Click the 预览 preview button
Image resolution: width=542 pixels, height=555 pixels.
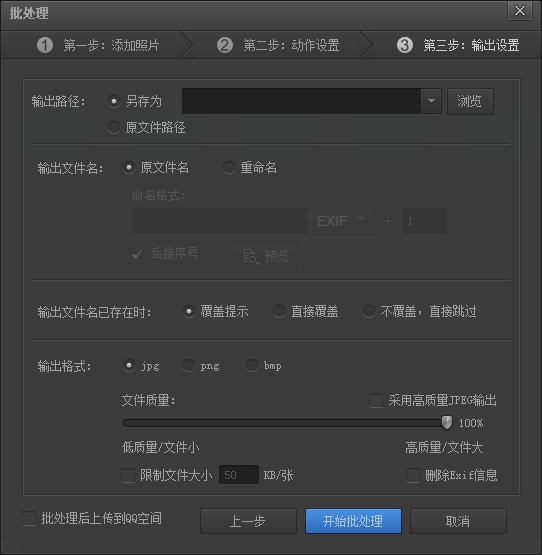(264, 256)
